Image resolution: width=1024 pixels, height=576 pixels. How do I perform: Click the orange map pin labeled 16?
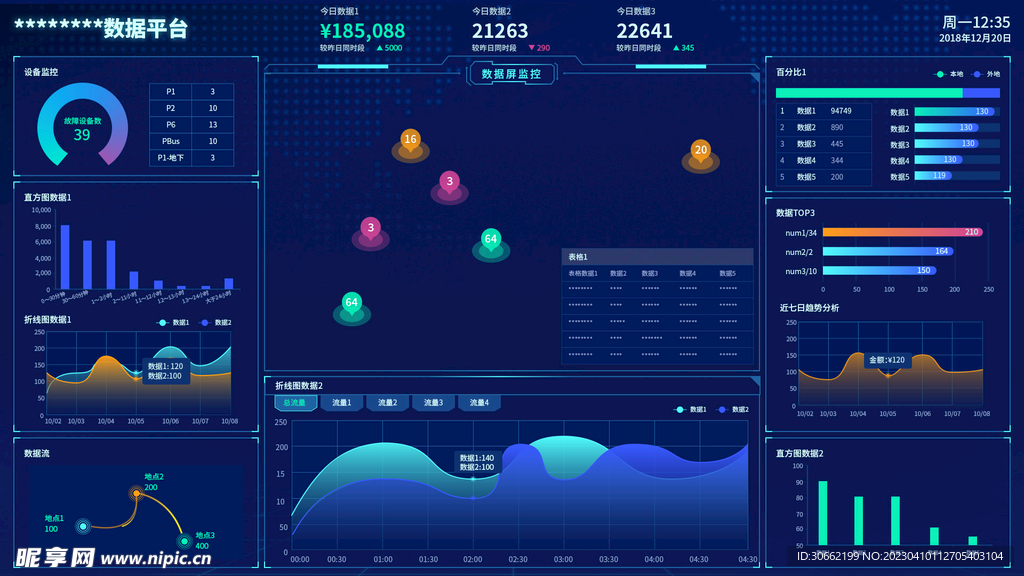[x=410, y=140]
